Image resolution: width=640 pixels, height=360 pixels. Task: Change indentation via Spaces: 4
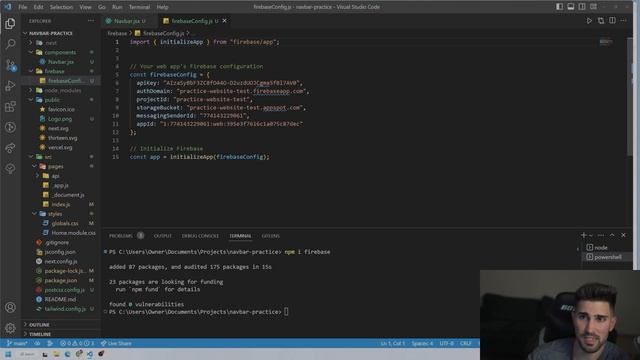point(422,343)
